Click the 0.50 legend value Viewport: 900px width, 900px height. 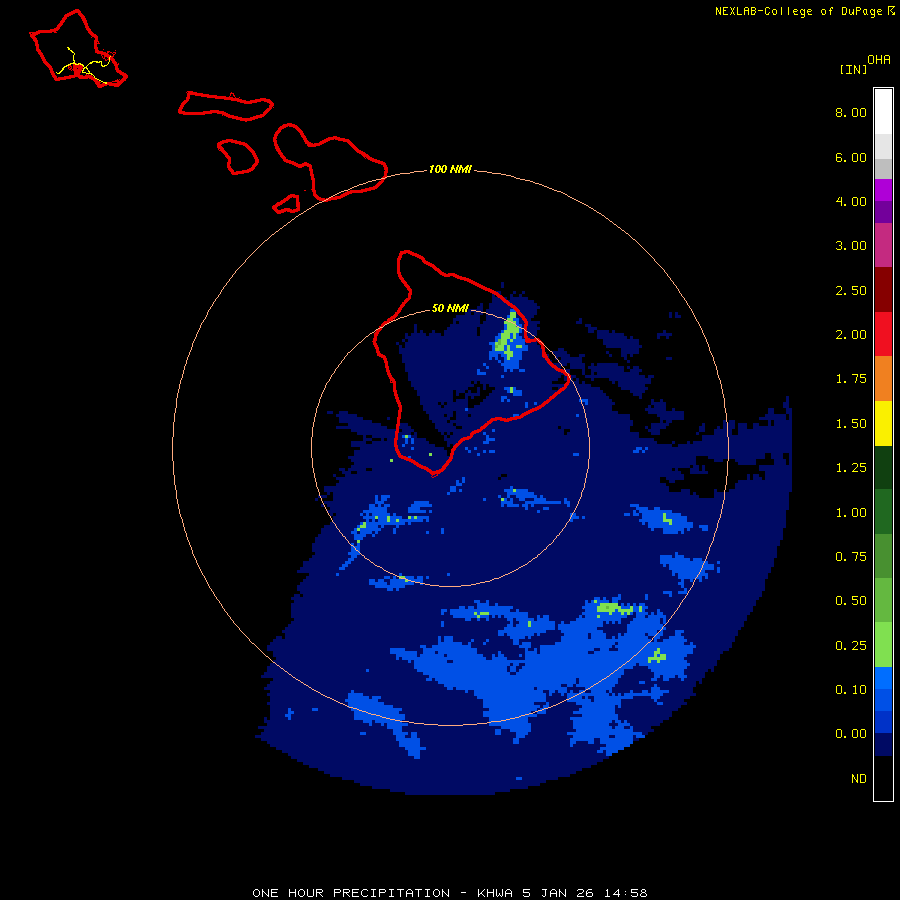pos(851,601)
